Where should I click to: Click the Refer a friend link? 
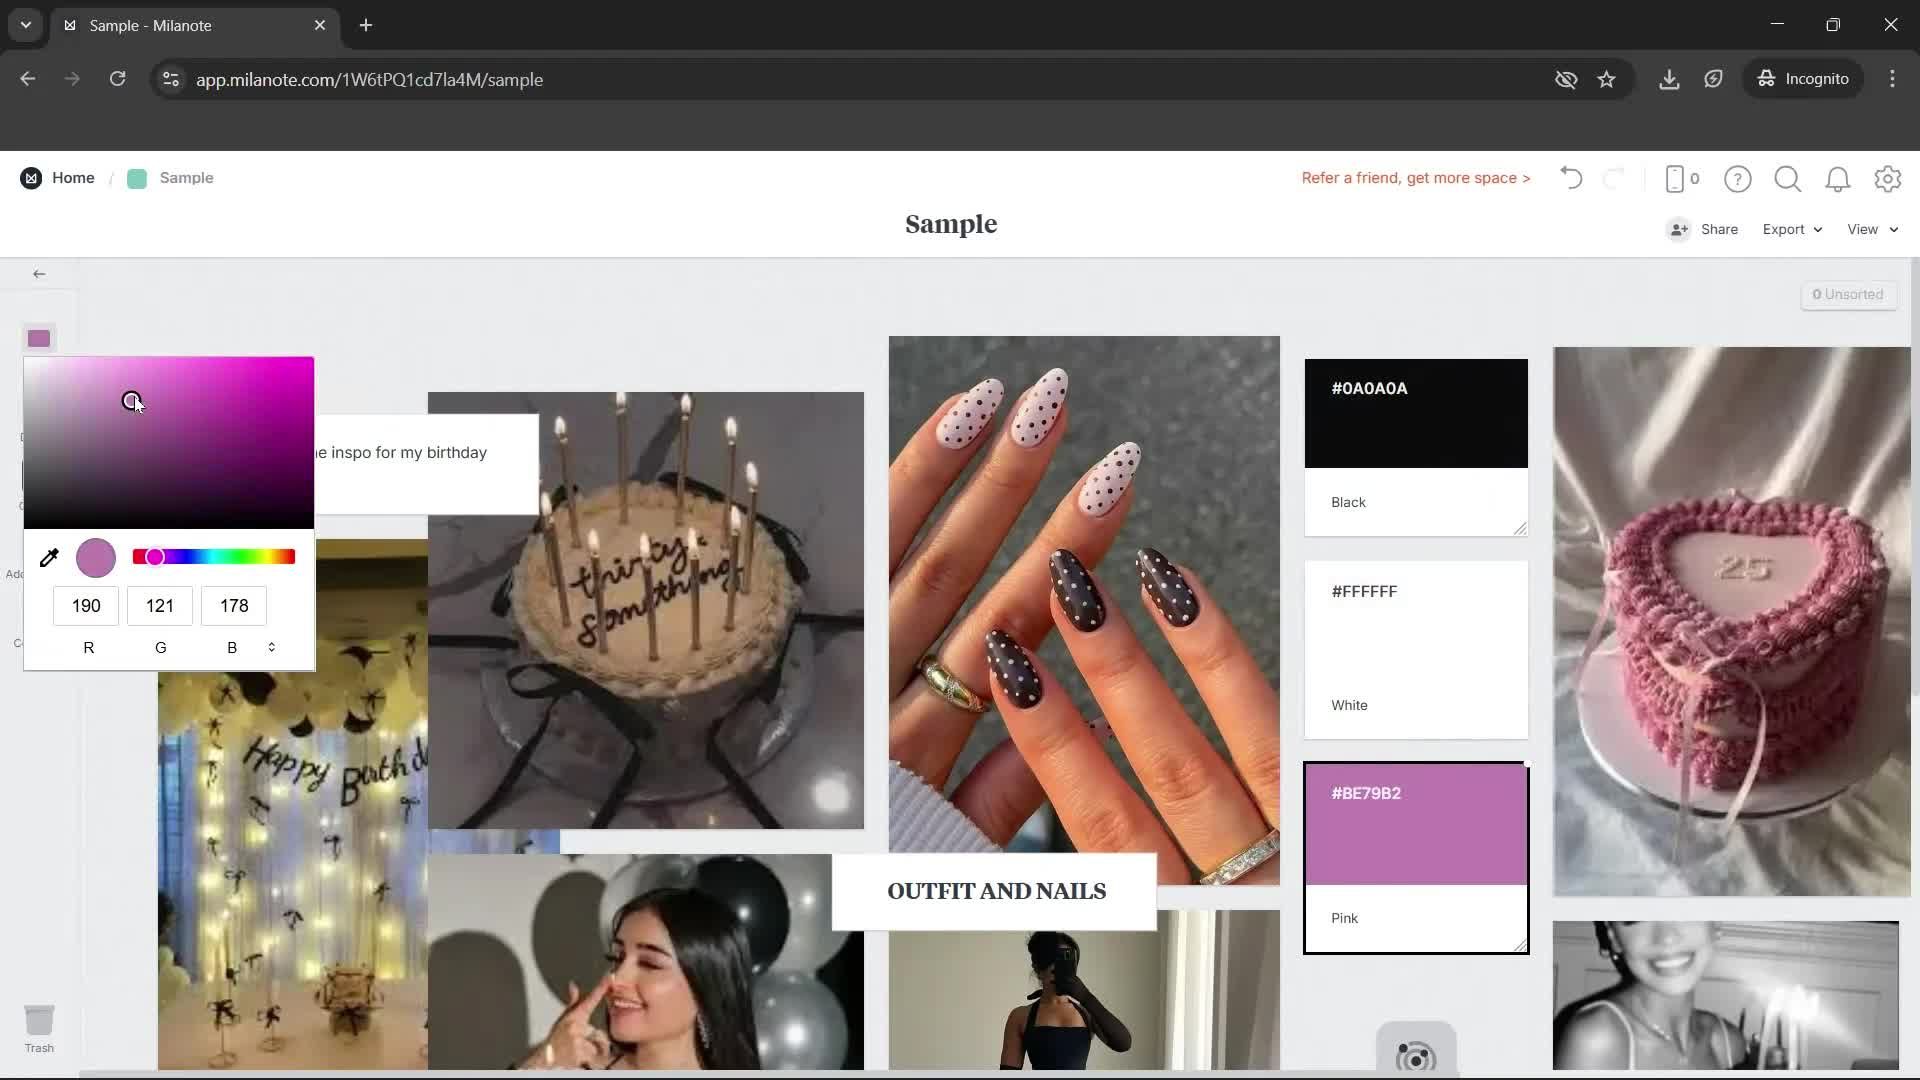pyautogui.click(x=1415, y=178)
